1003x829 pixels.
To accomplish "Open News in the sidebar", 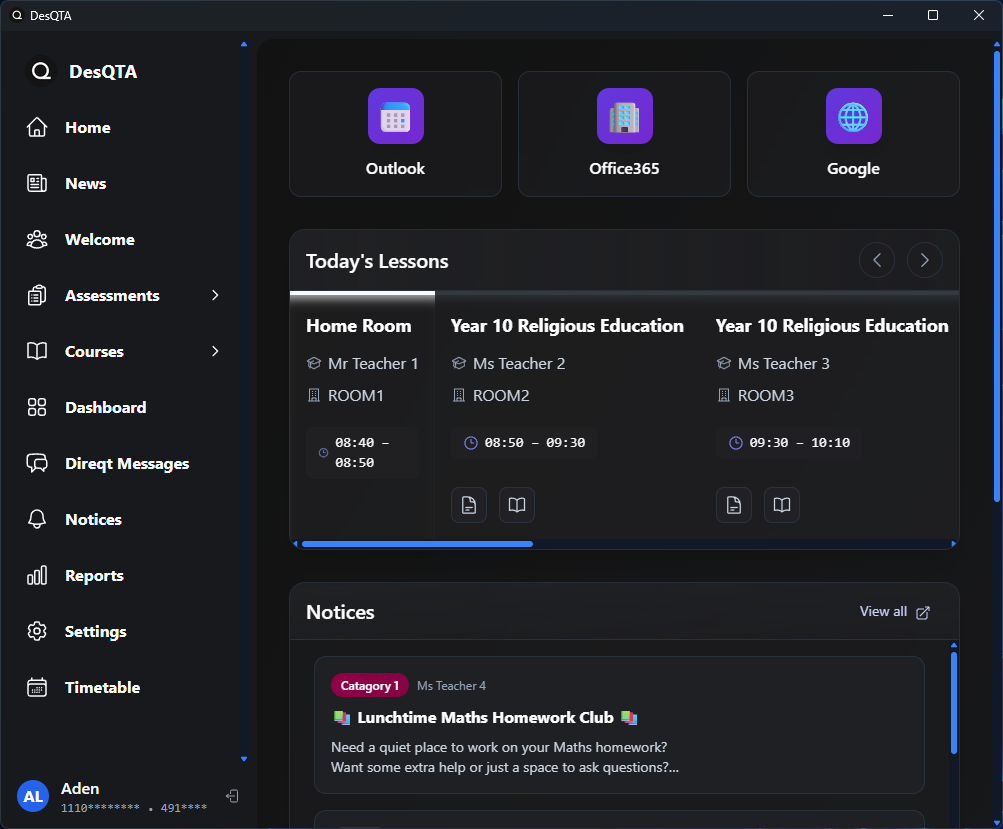I will coord(122,184).
